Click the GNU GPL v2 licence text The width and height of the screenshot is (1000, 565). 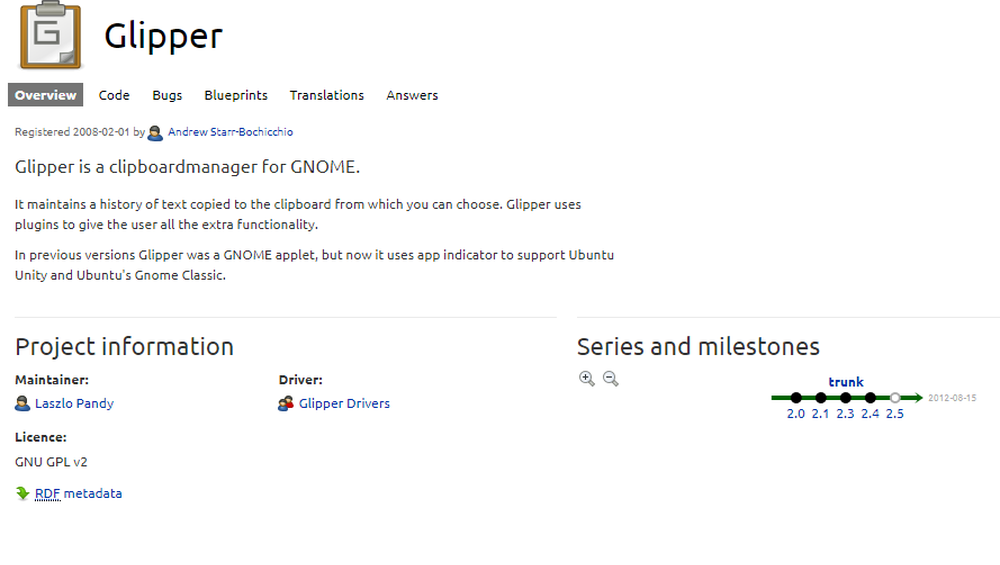[x=51, y=462]
